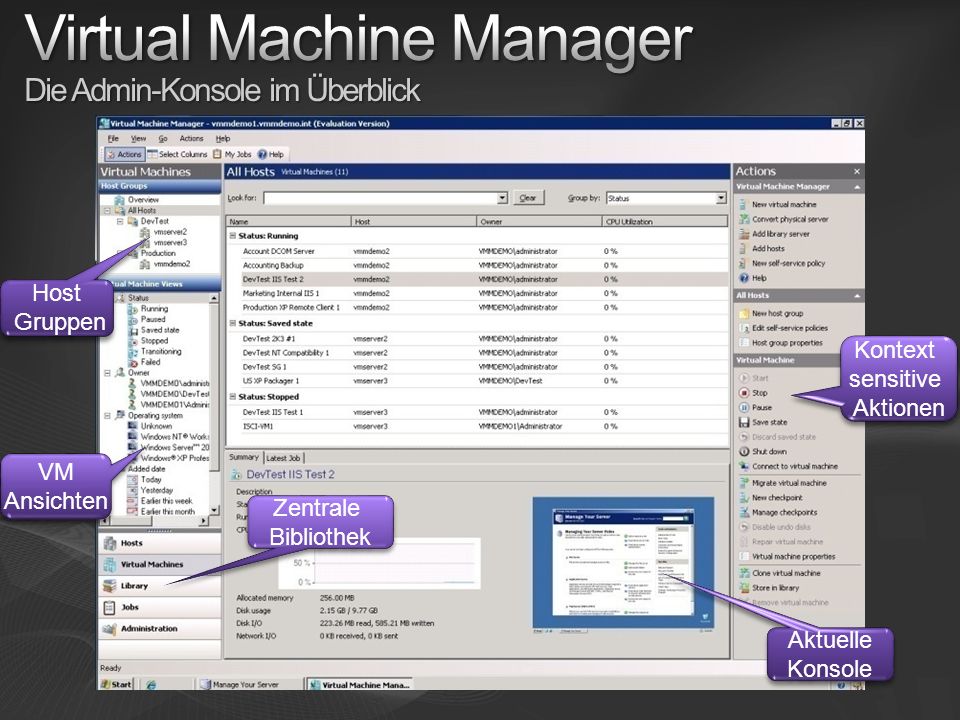Open My Jobs from the toolbar

[x=233, y=154]
